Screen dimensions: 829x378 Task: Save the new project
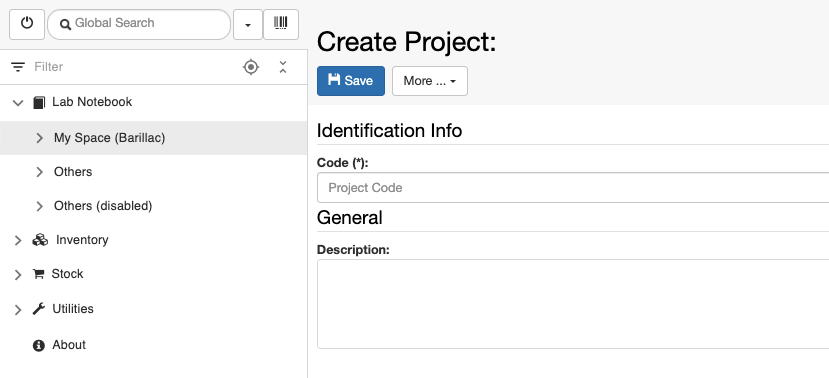pos(351,81)
